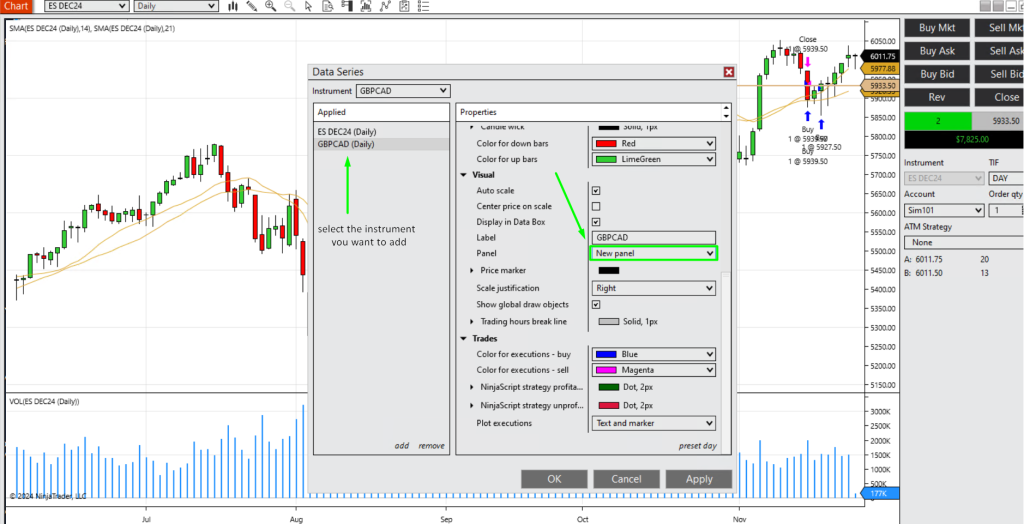Viewport: 1024px width, 524px height.
Task: Click the Chart tab label
Action: pos(15,6)
